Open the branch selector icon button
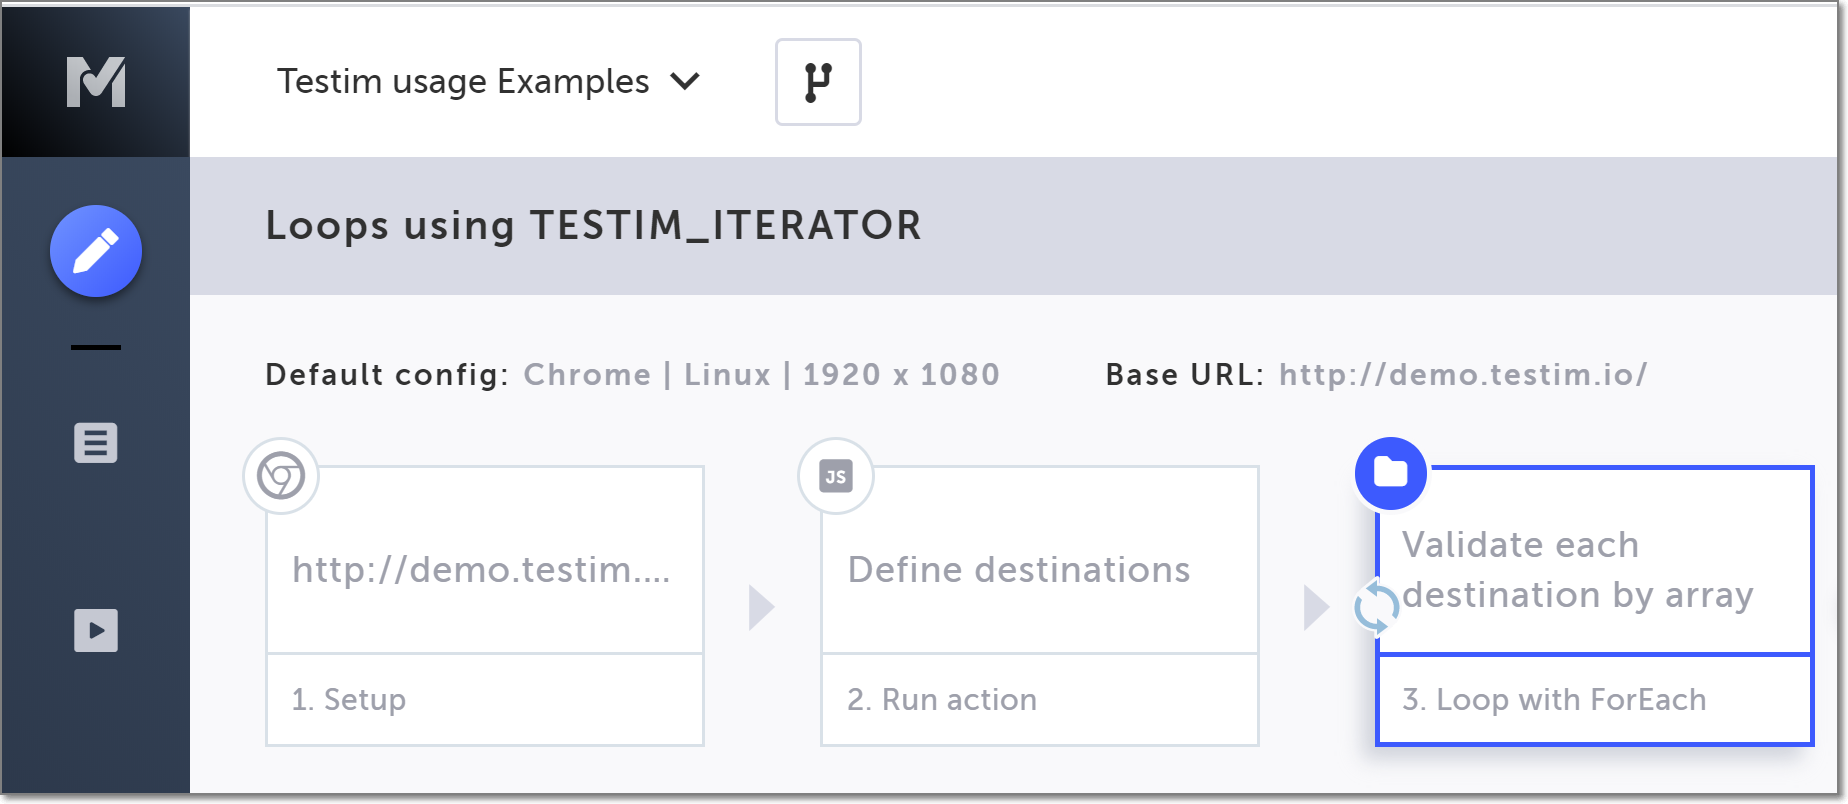The width and height of the screenshot is (1848, 804). point(818,82)
